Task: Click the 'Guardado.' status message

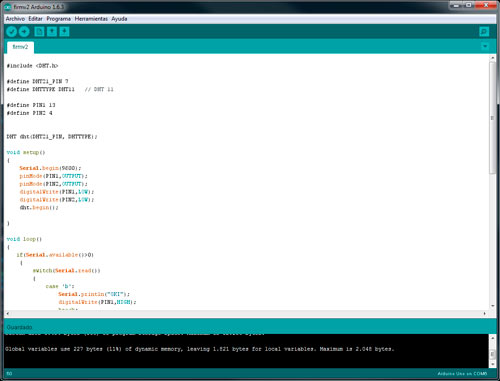Action: (20, 327)
